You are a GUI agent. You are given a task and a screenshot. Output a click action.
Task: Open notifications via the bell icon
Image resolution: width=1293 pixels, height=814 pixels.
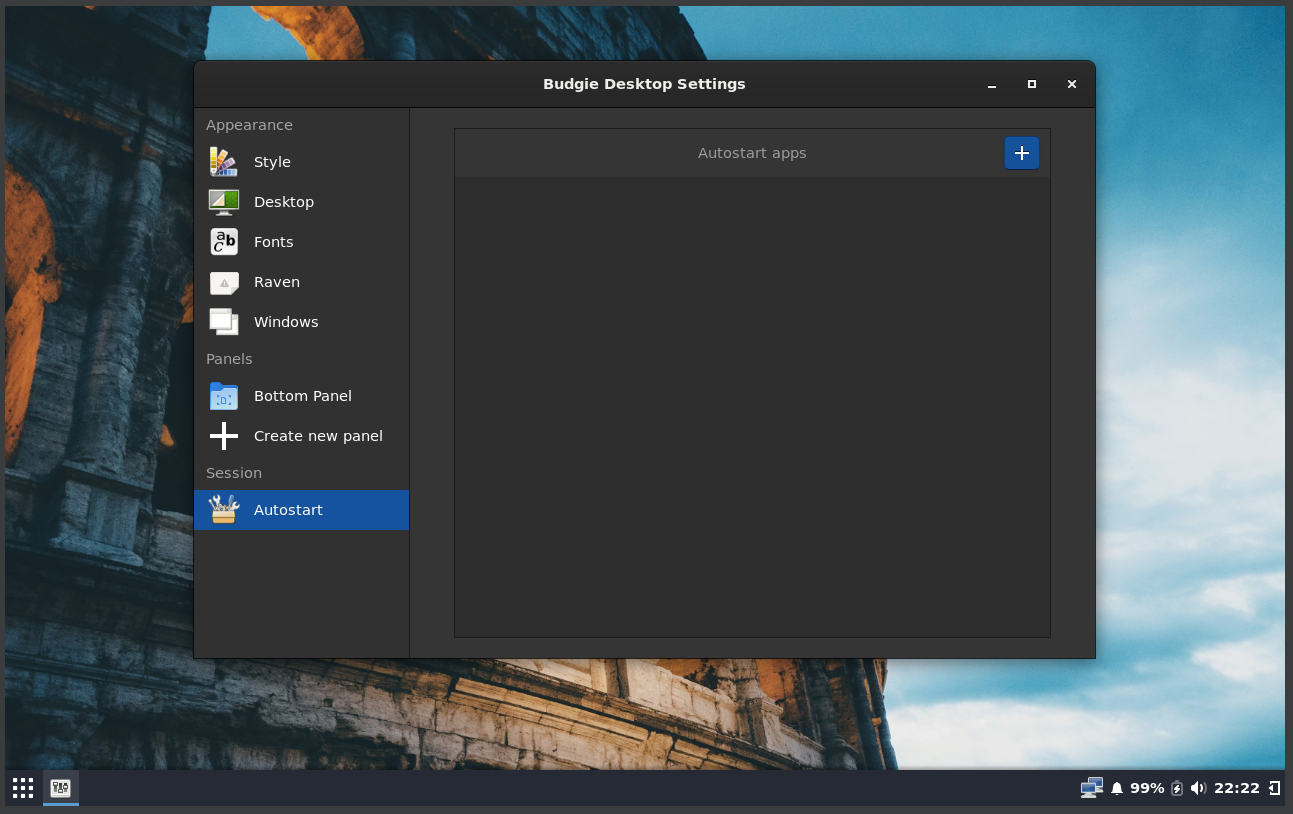pos(1117,787)
